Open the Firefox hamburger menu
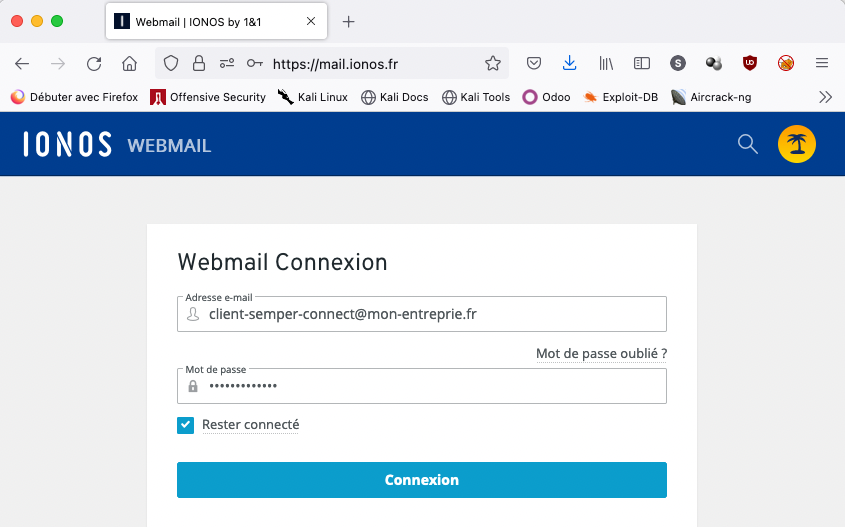 click(822, 63)
